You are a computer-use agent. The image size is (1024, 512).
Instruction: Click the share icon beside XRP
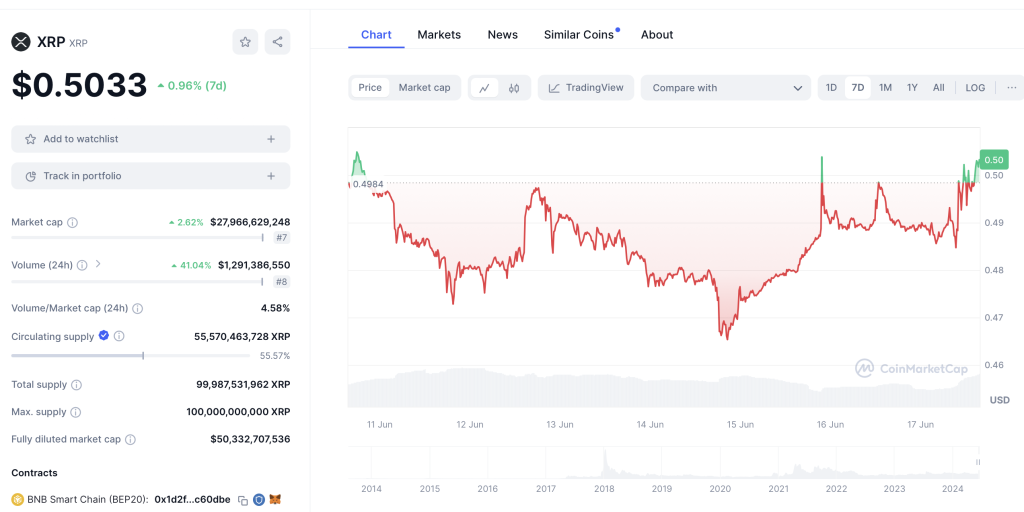(278, 42)
